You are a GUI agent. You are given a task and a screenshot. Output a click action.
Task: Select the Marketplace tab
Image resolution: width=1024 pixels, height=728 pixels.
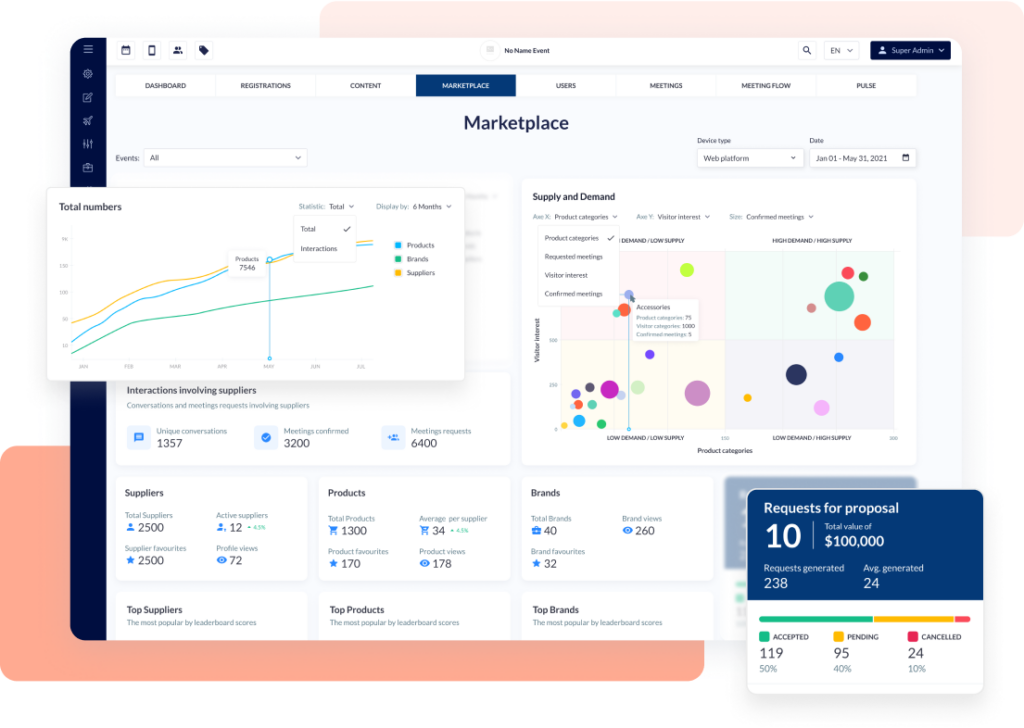pos(466,86)
